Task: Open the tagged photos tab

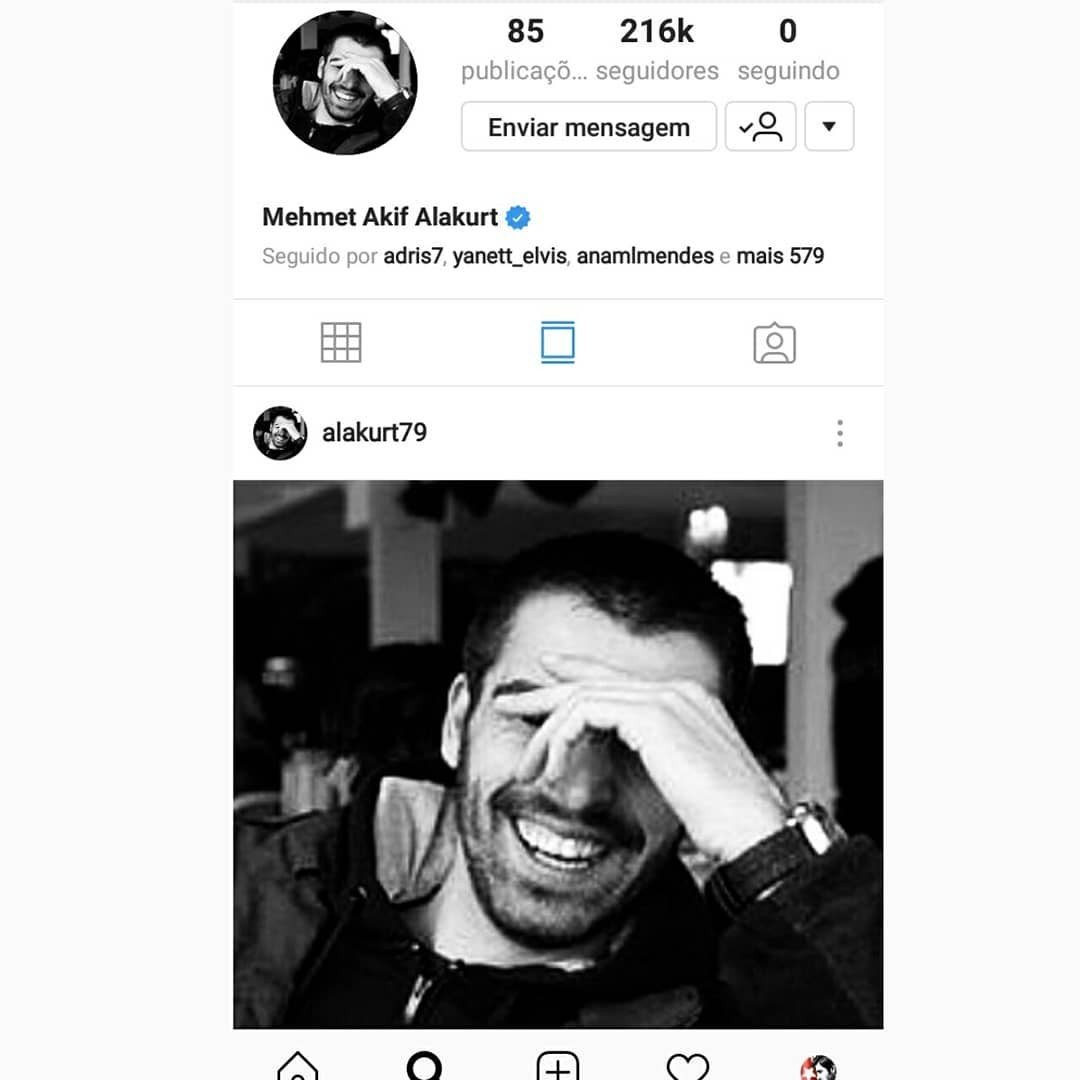Action: tap(774, 342)
